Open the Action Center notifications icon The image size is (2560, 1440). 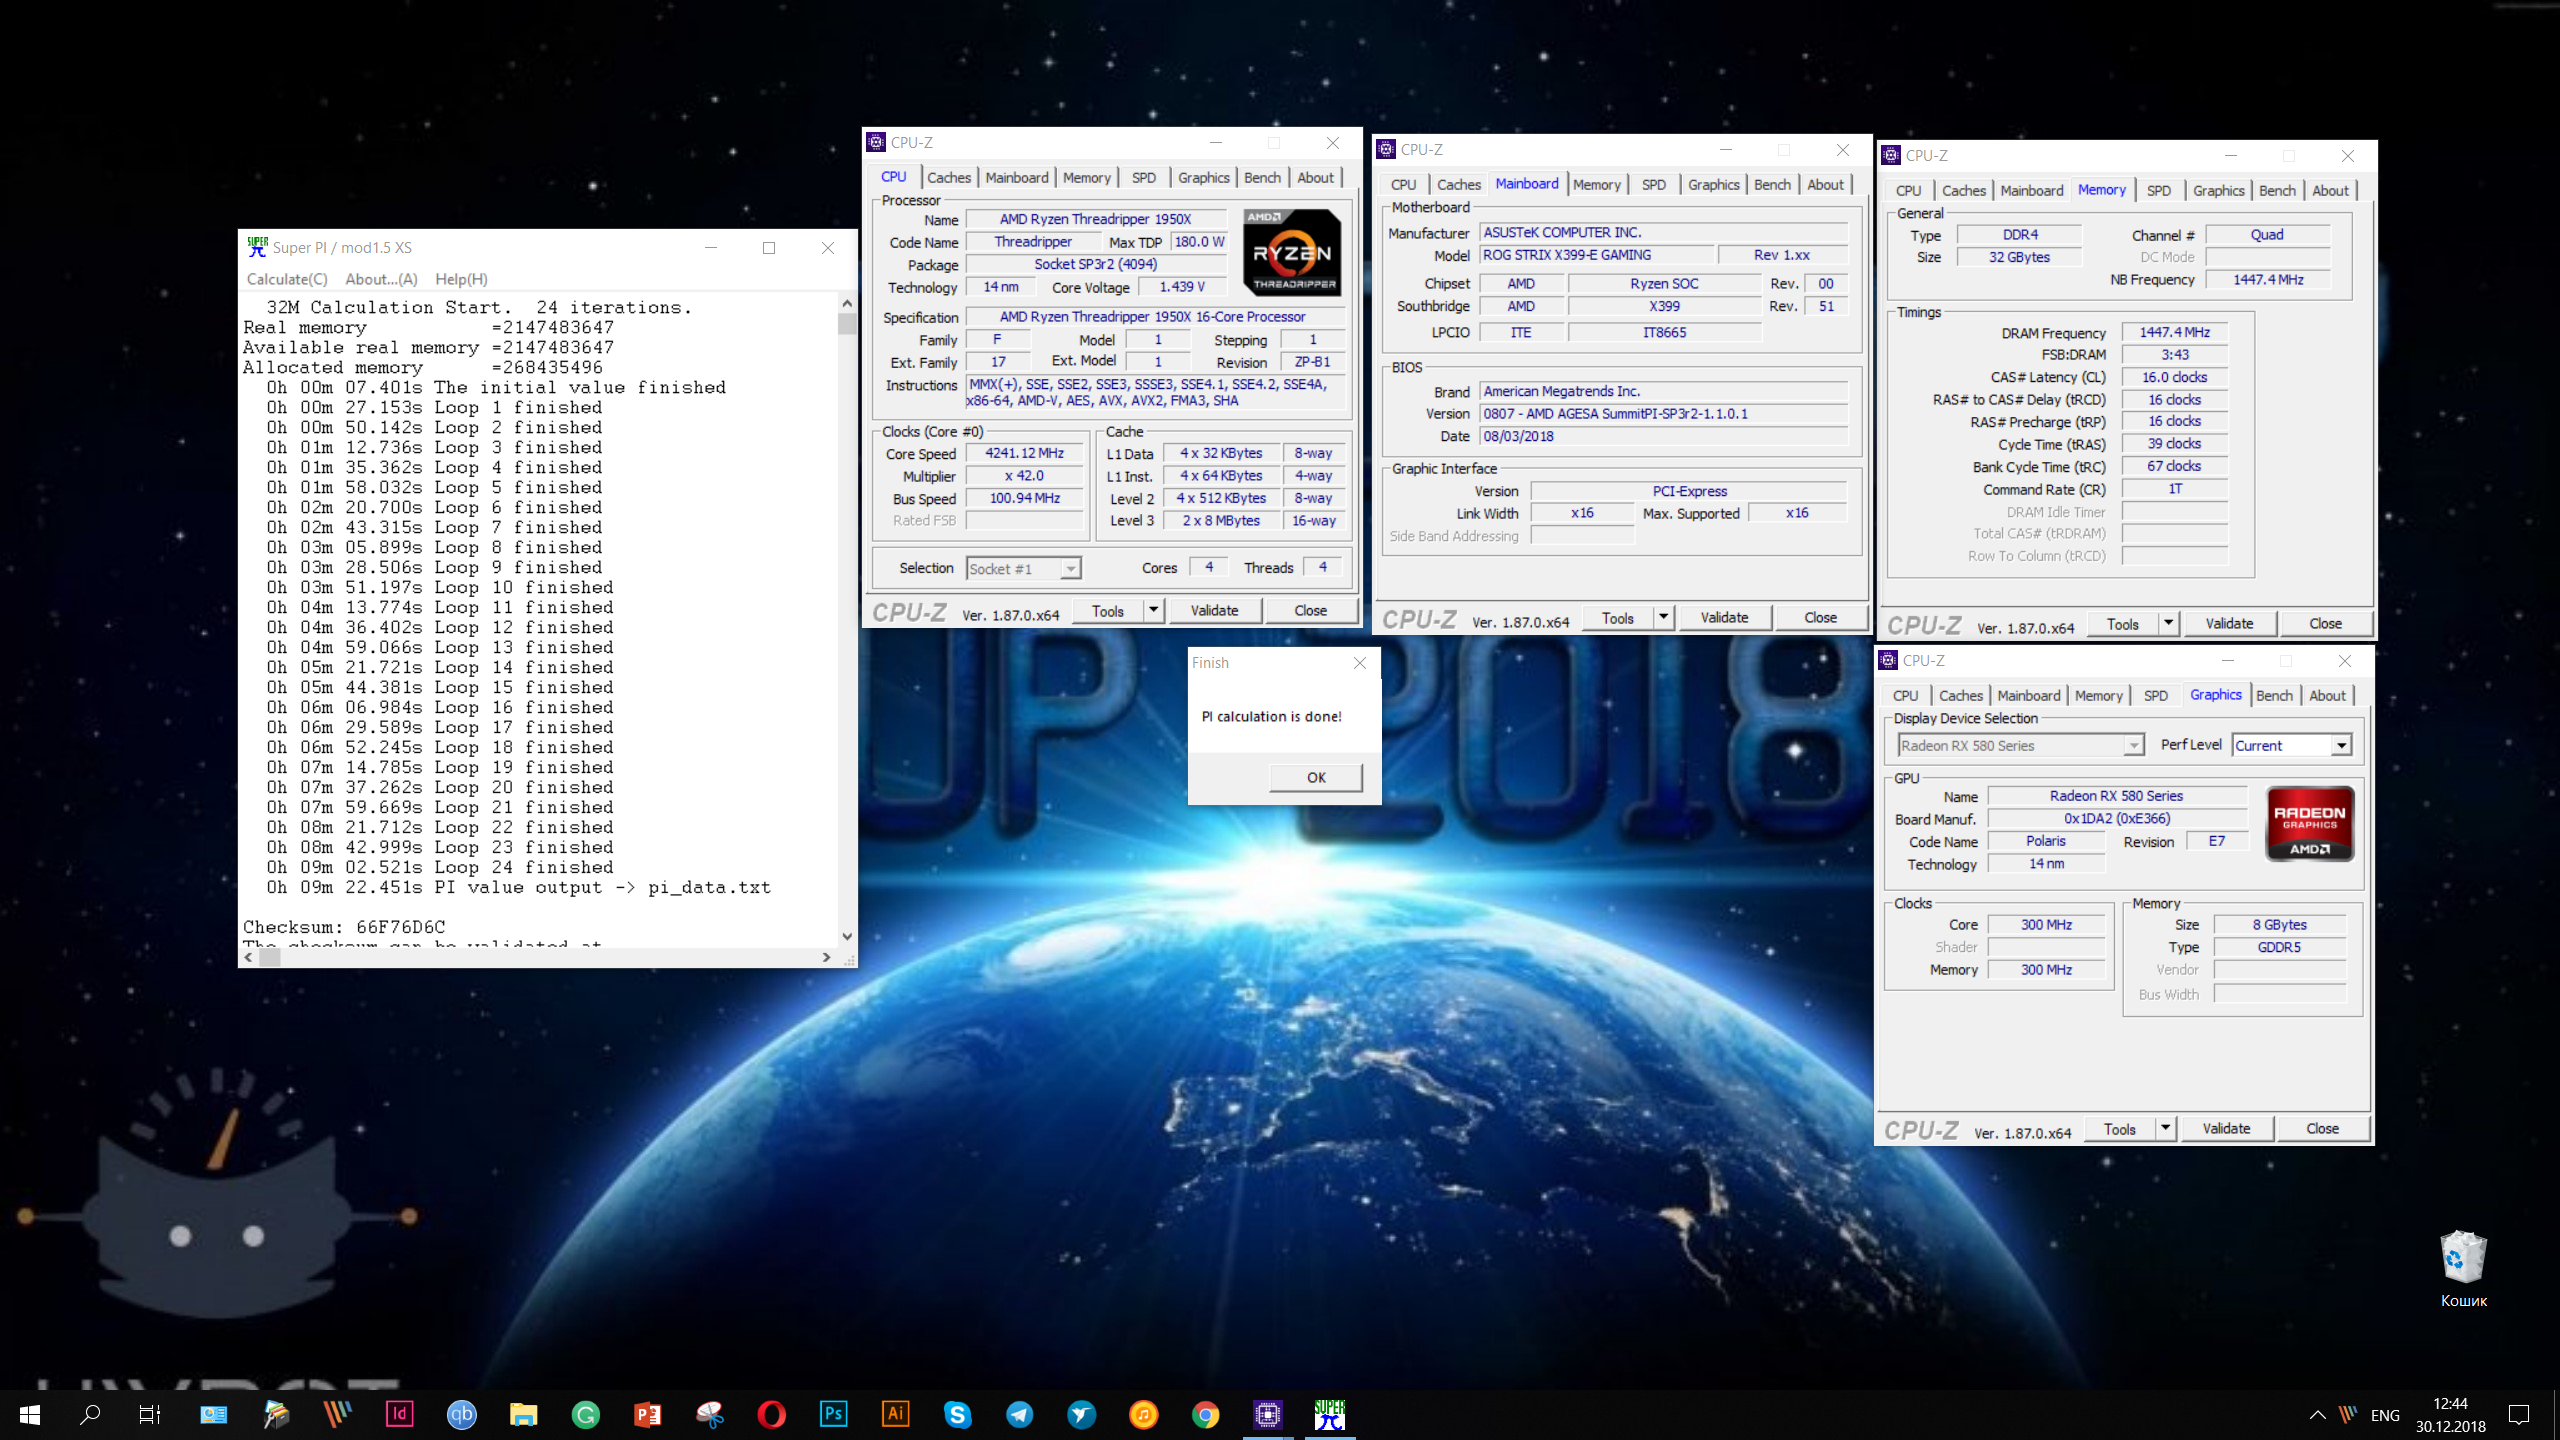[x=2519, y=1414]
